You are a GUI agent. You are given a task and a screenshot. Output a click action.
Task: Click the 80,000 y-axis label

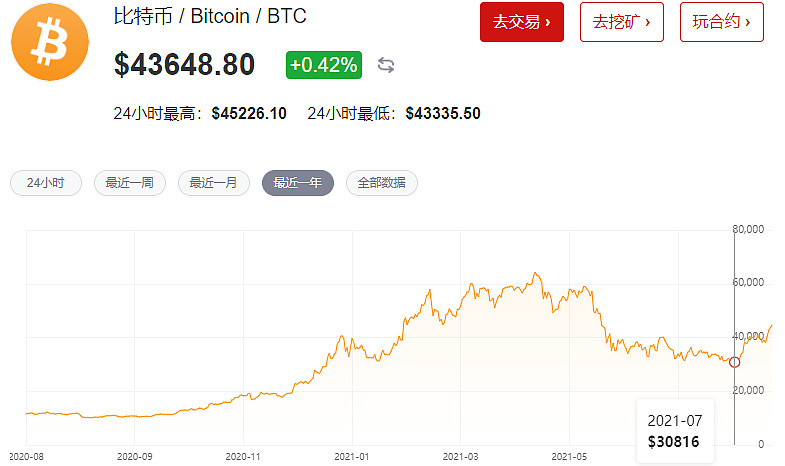point(748,230)
